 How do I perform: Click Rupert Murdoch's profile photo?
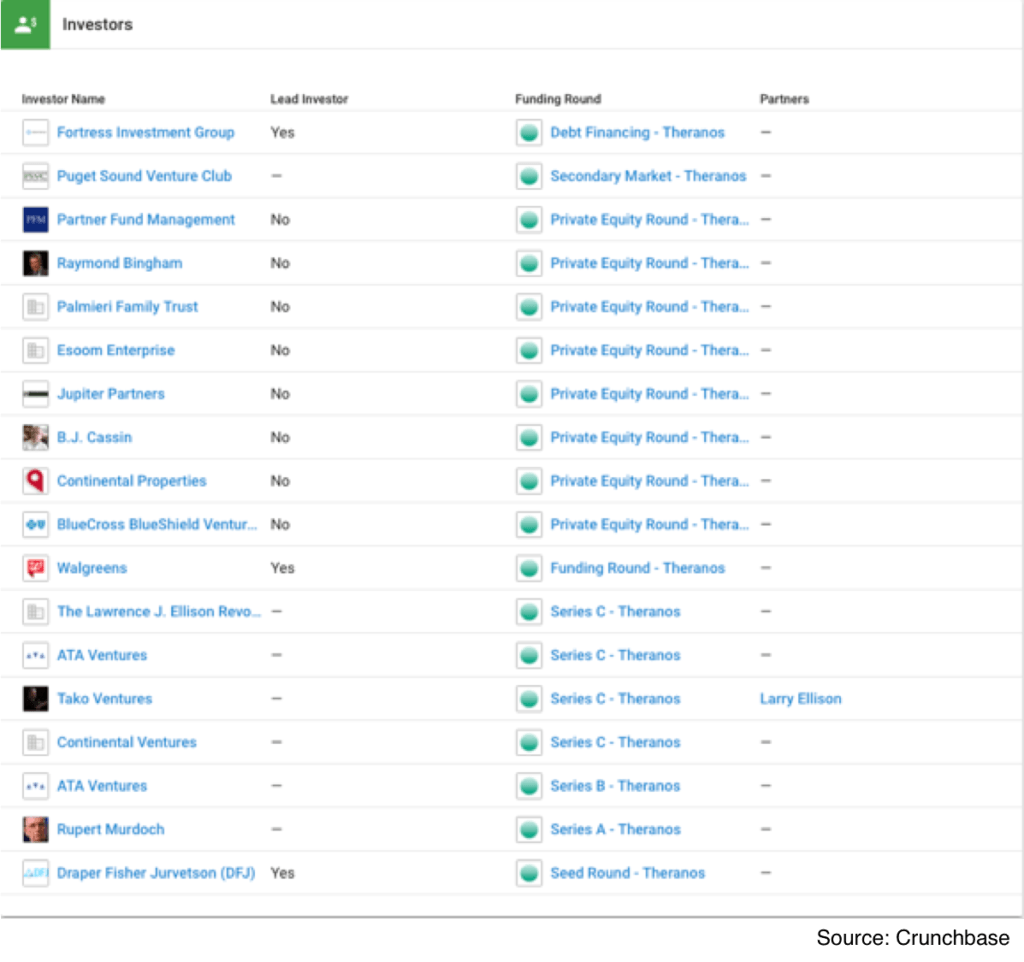coord(35,829)
